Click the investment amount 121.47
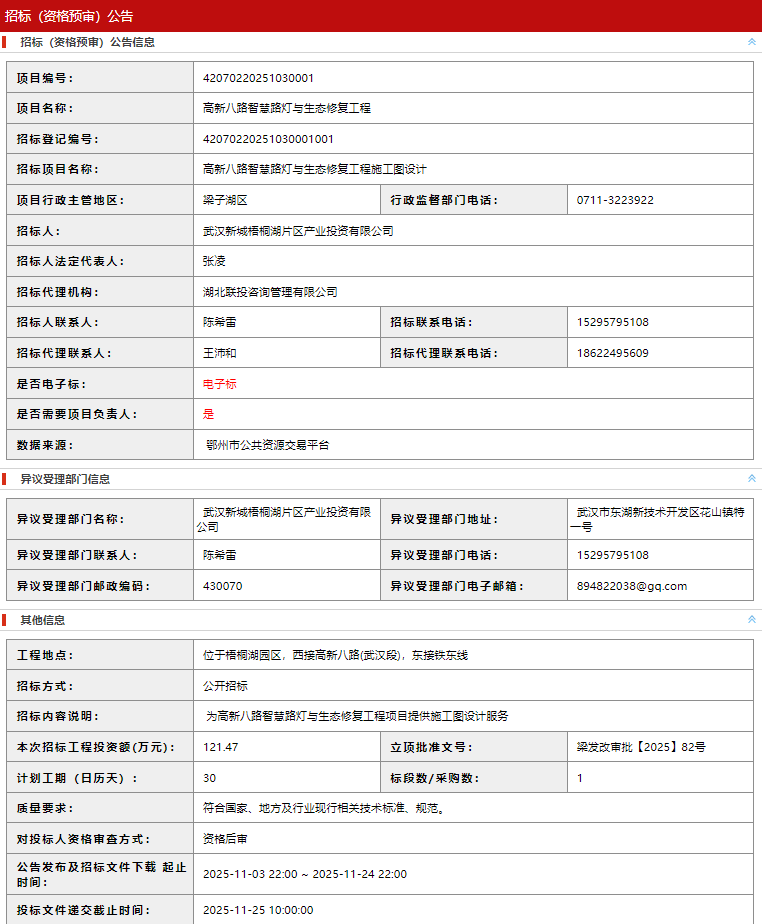The width and height of the screenshot is (762, 924). pyautogui.click(x=220, y=747)
